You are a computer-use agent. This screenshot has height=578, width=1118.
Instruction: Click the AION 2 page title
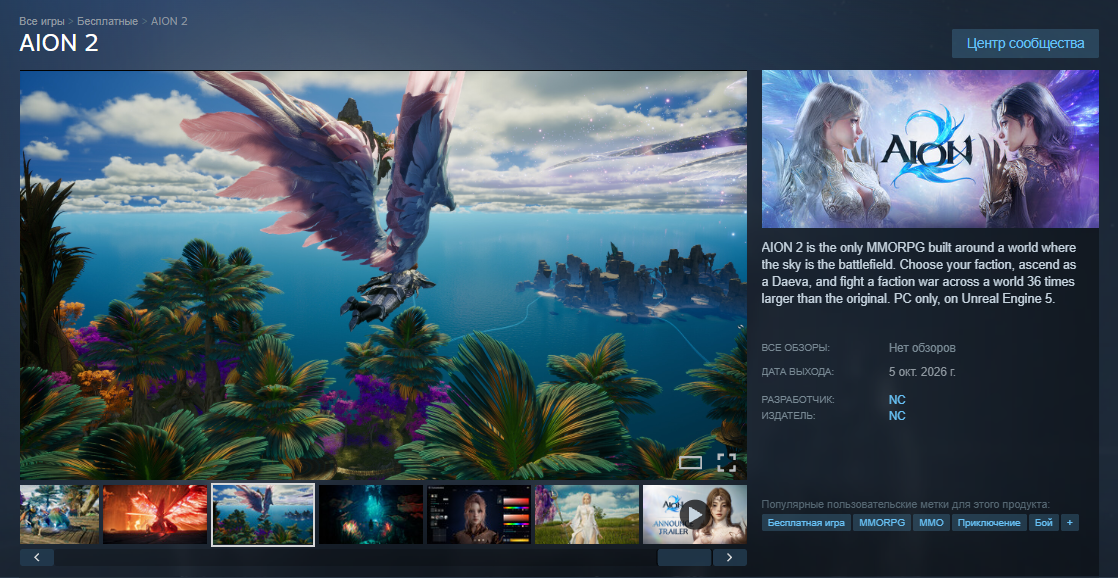click(x=58, y=43)
